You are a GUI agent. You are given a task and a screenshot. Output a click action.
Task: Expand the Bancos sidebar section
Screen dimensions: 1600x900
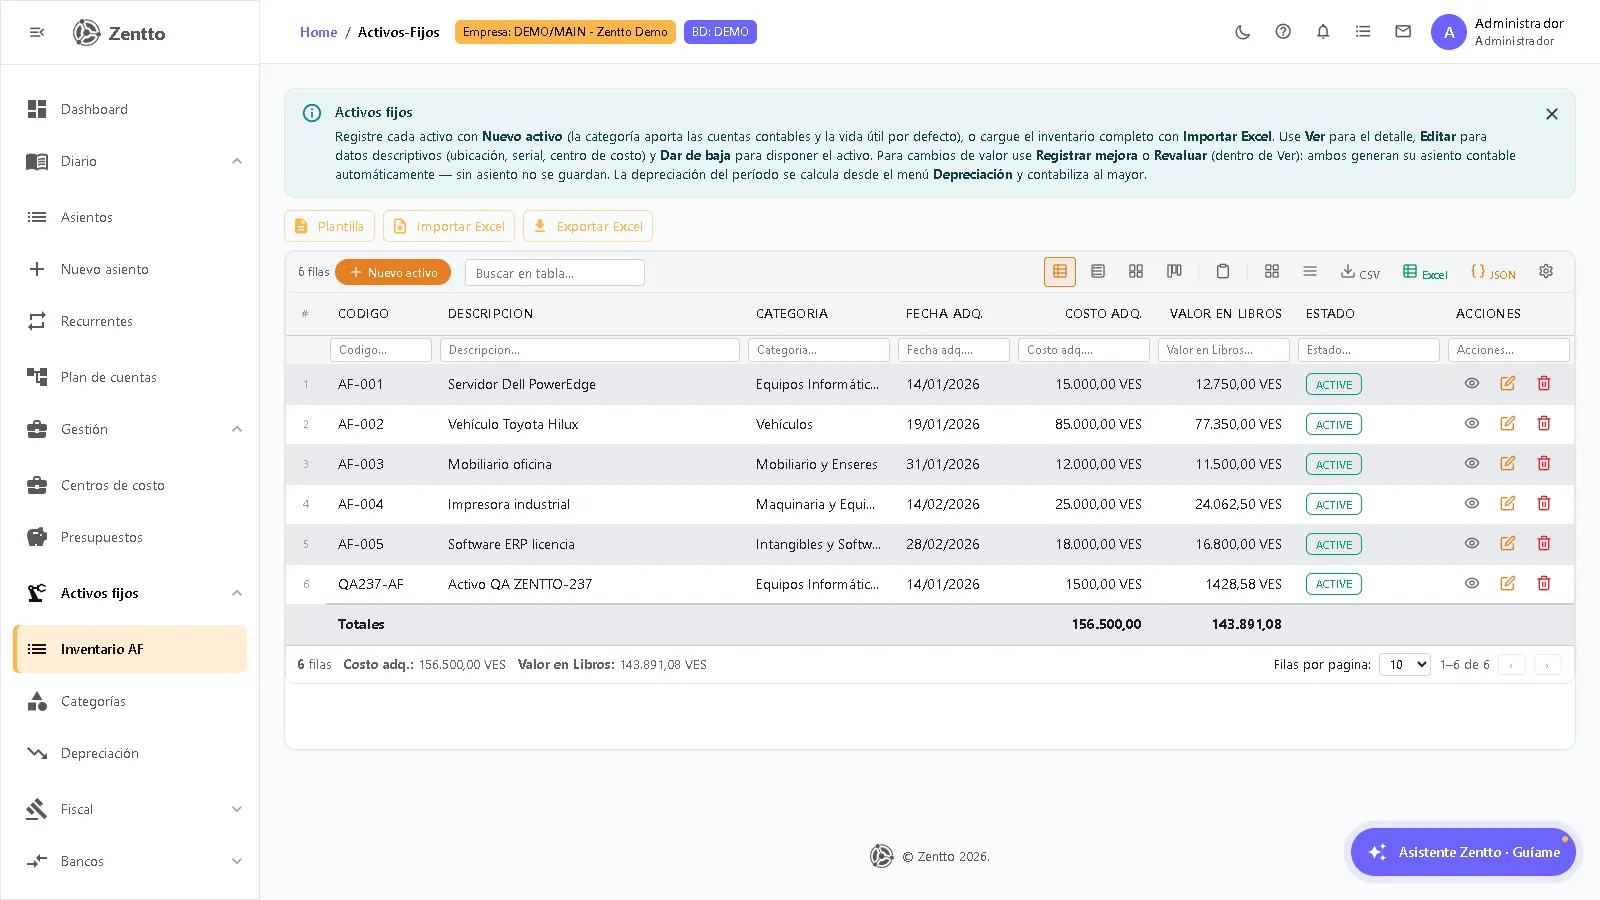[x=237, y=861]
